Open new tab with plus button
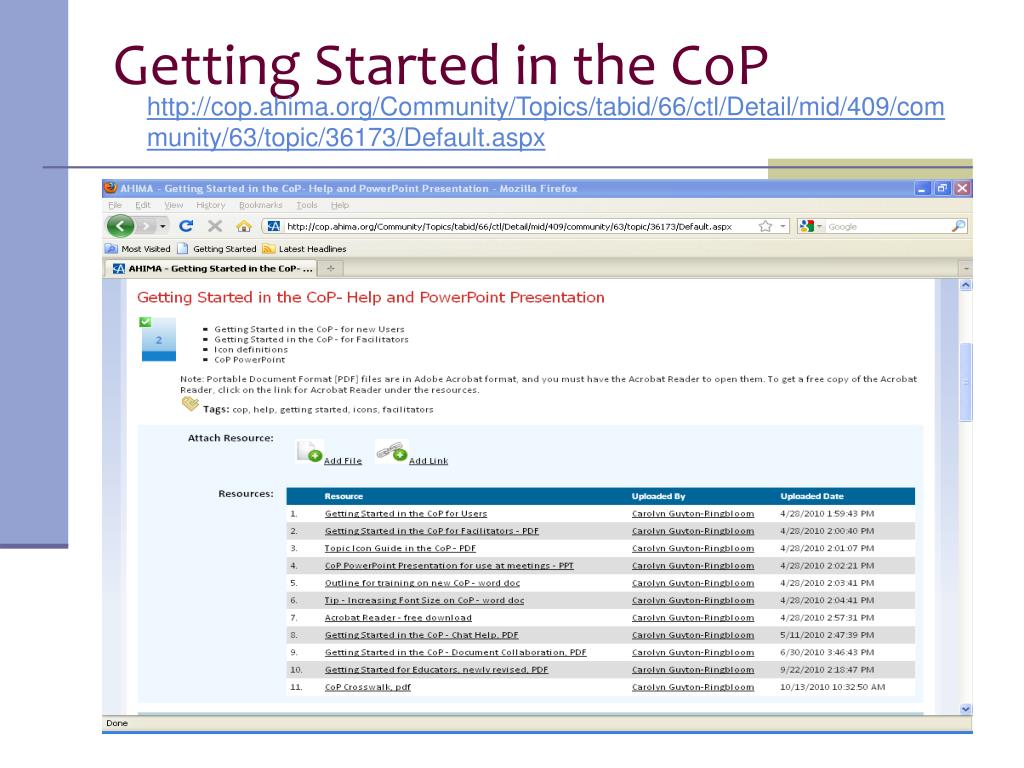The image size is (1024, 768). (330, 268)
